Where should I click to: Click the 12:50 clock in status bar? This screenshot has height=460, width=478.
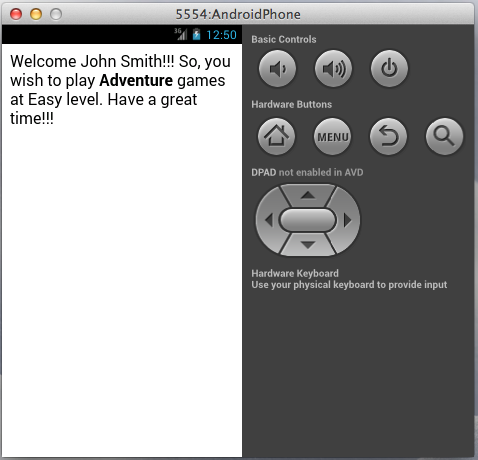221,35
